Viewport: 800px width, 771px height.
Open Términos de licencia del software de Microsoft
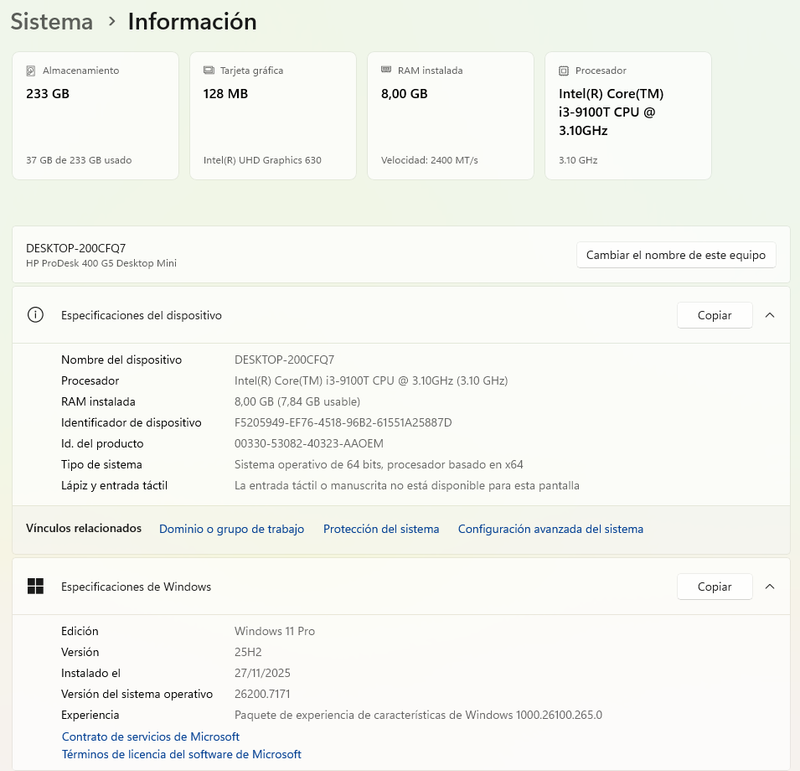tap(182, 754)
